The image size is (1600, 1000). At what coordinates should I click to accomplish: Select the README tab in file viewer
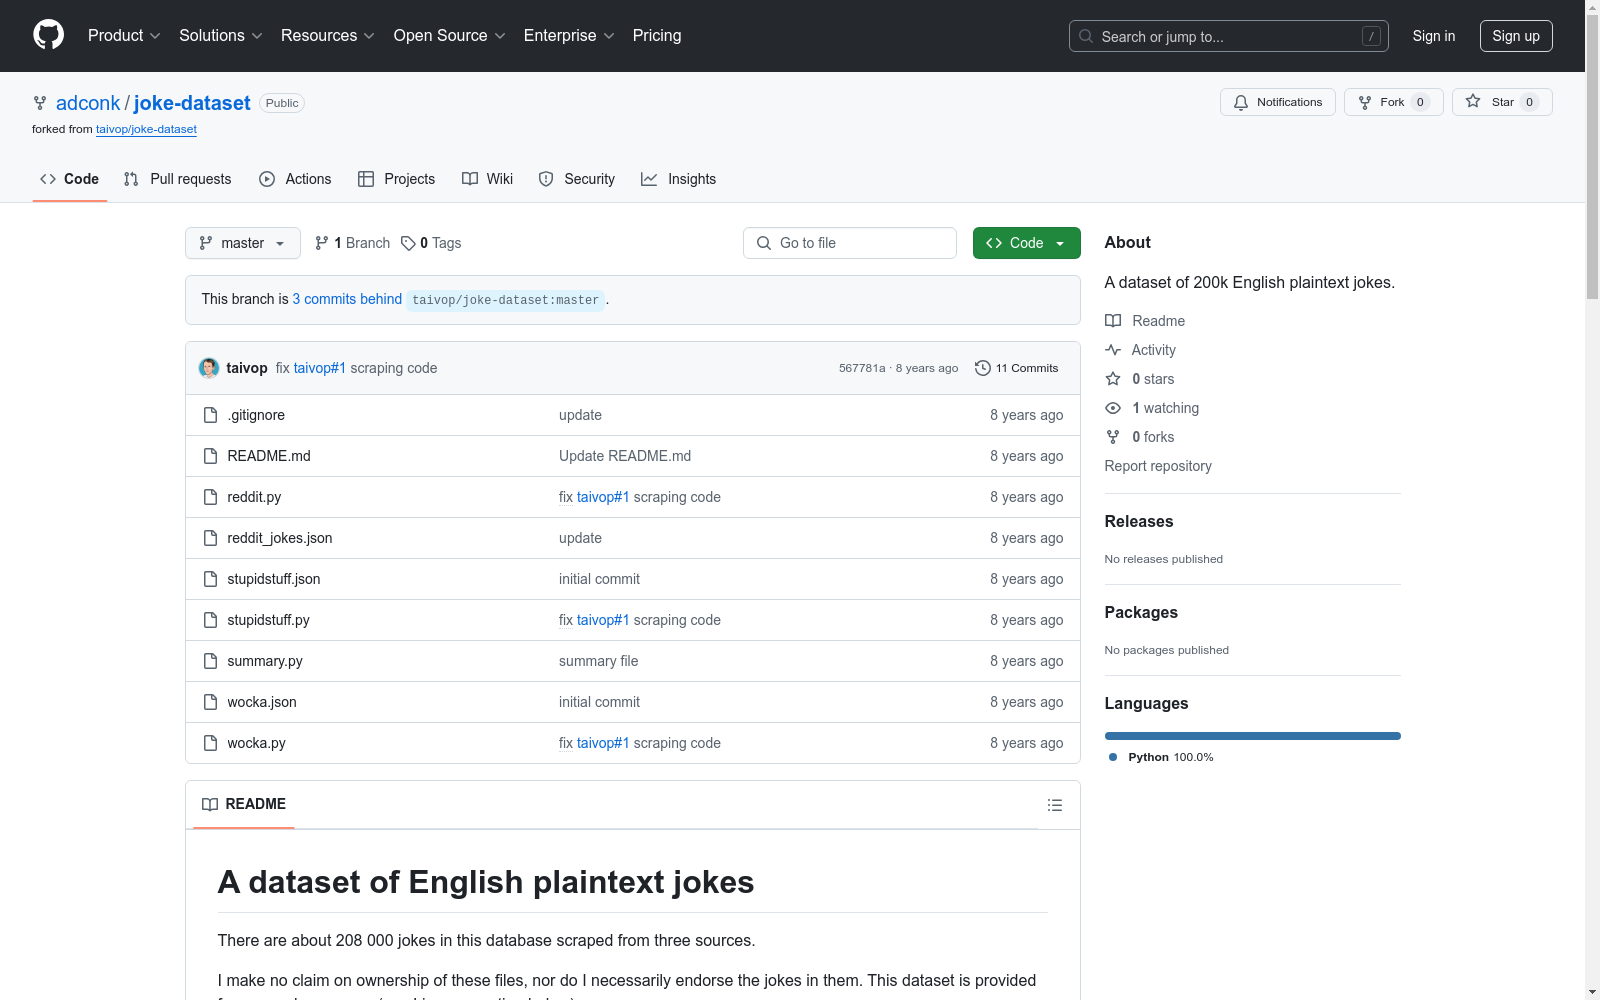pos(244,804)
